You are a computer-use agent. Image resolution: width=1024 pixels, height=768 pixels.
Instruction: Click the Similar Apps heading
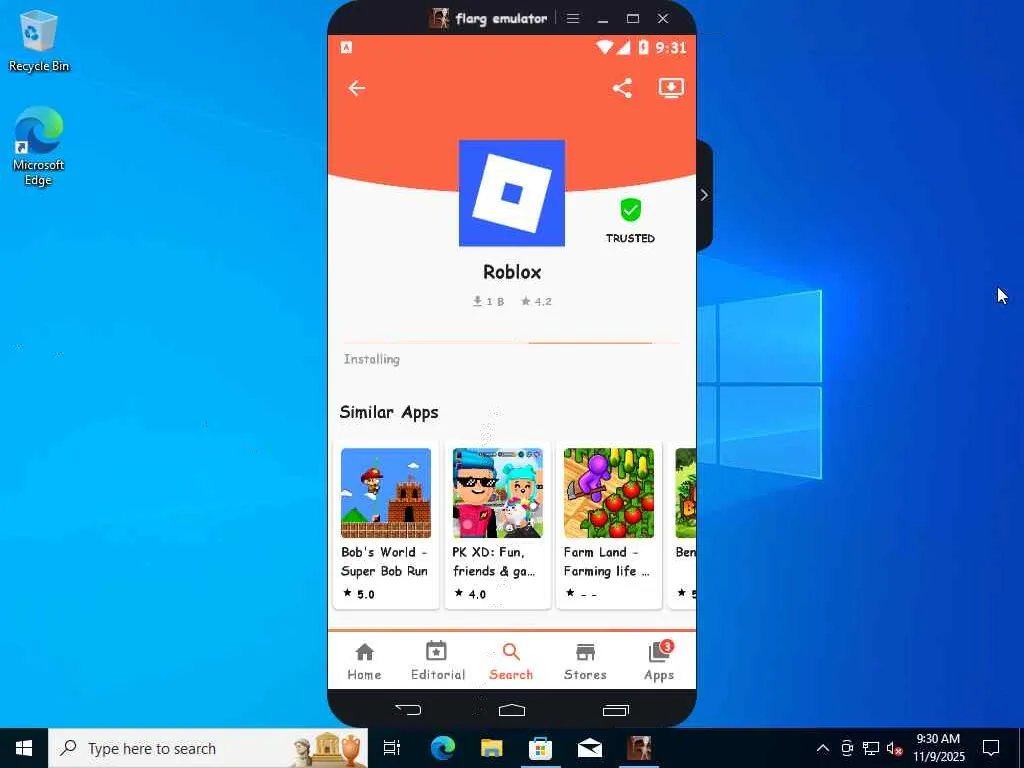389,412
